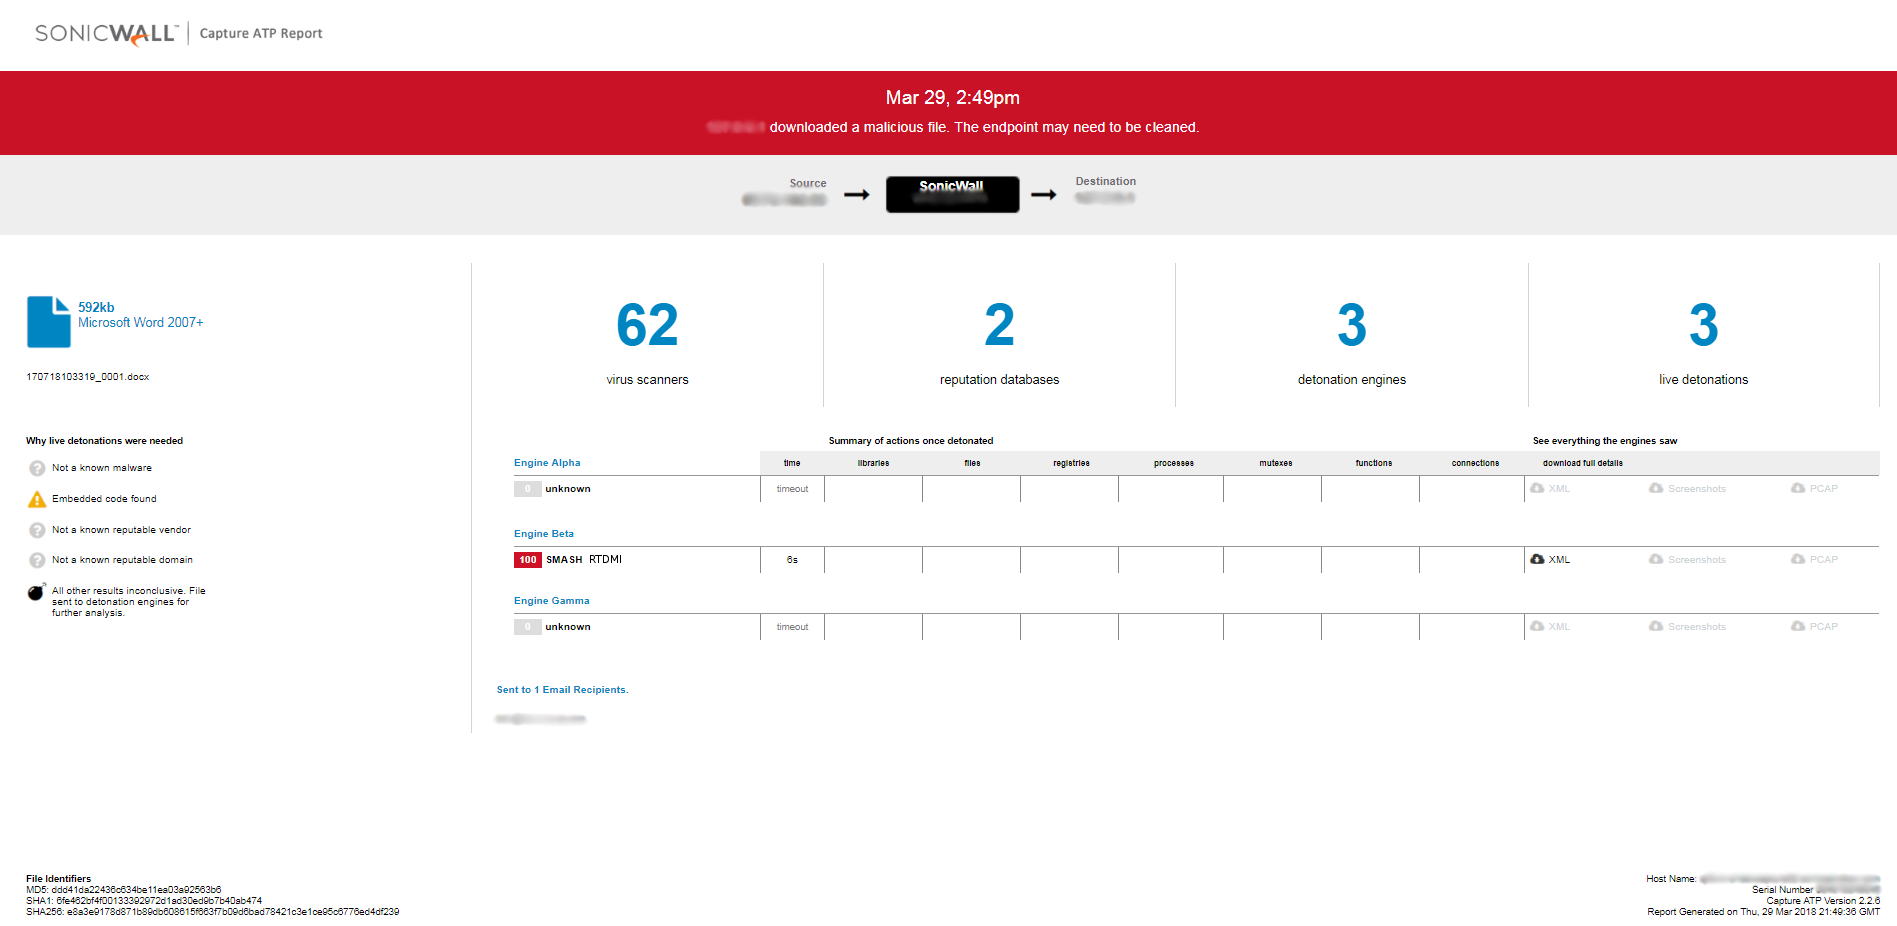Click the Engine Beta XML download text
This screenshot has width=1897, height=926.
click(x=1560, y=560)
